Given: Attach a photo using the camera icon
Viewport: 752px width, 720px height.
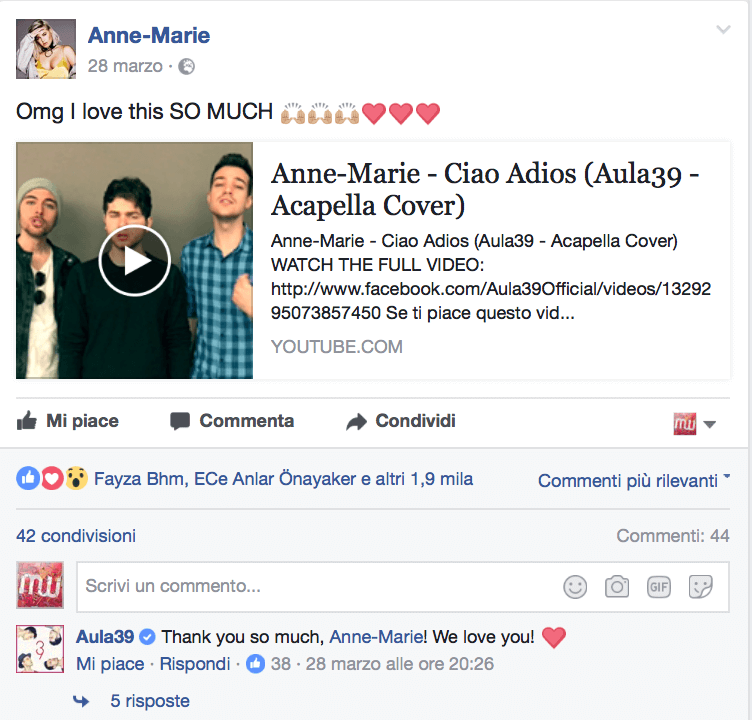Looking at the screenshot, I should (x=617, y=586).
